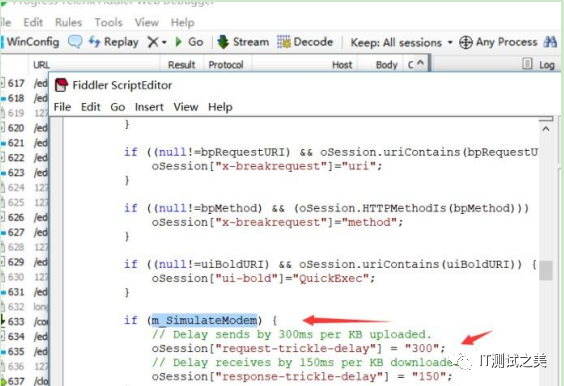Click the X remove sessions icon
The height and width of the screenshot is (386, 564).
click(153, 42)
